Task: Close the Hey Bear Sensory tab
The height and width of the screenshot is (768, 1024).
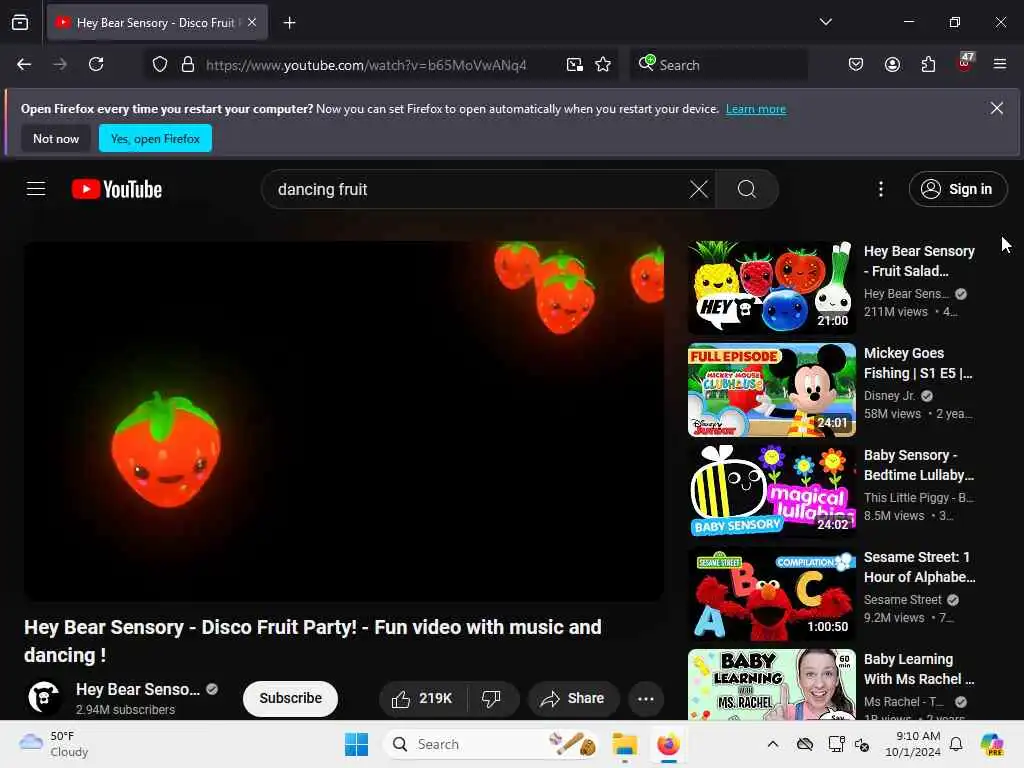Action: (252, 22)
